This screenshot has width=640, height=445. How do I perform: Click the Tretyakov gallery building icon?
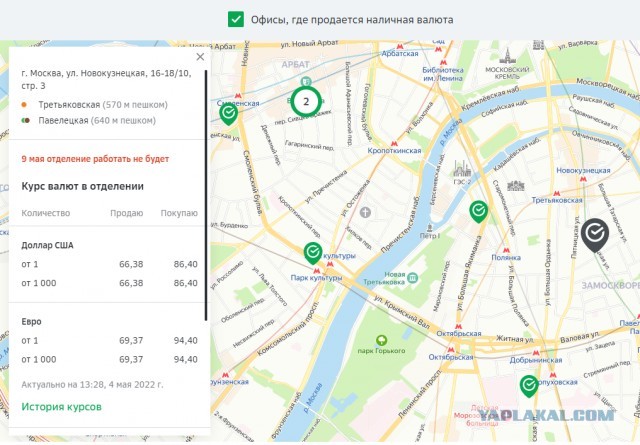pyautogui.click(x=516, y=185)
